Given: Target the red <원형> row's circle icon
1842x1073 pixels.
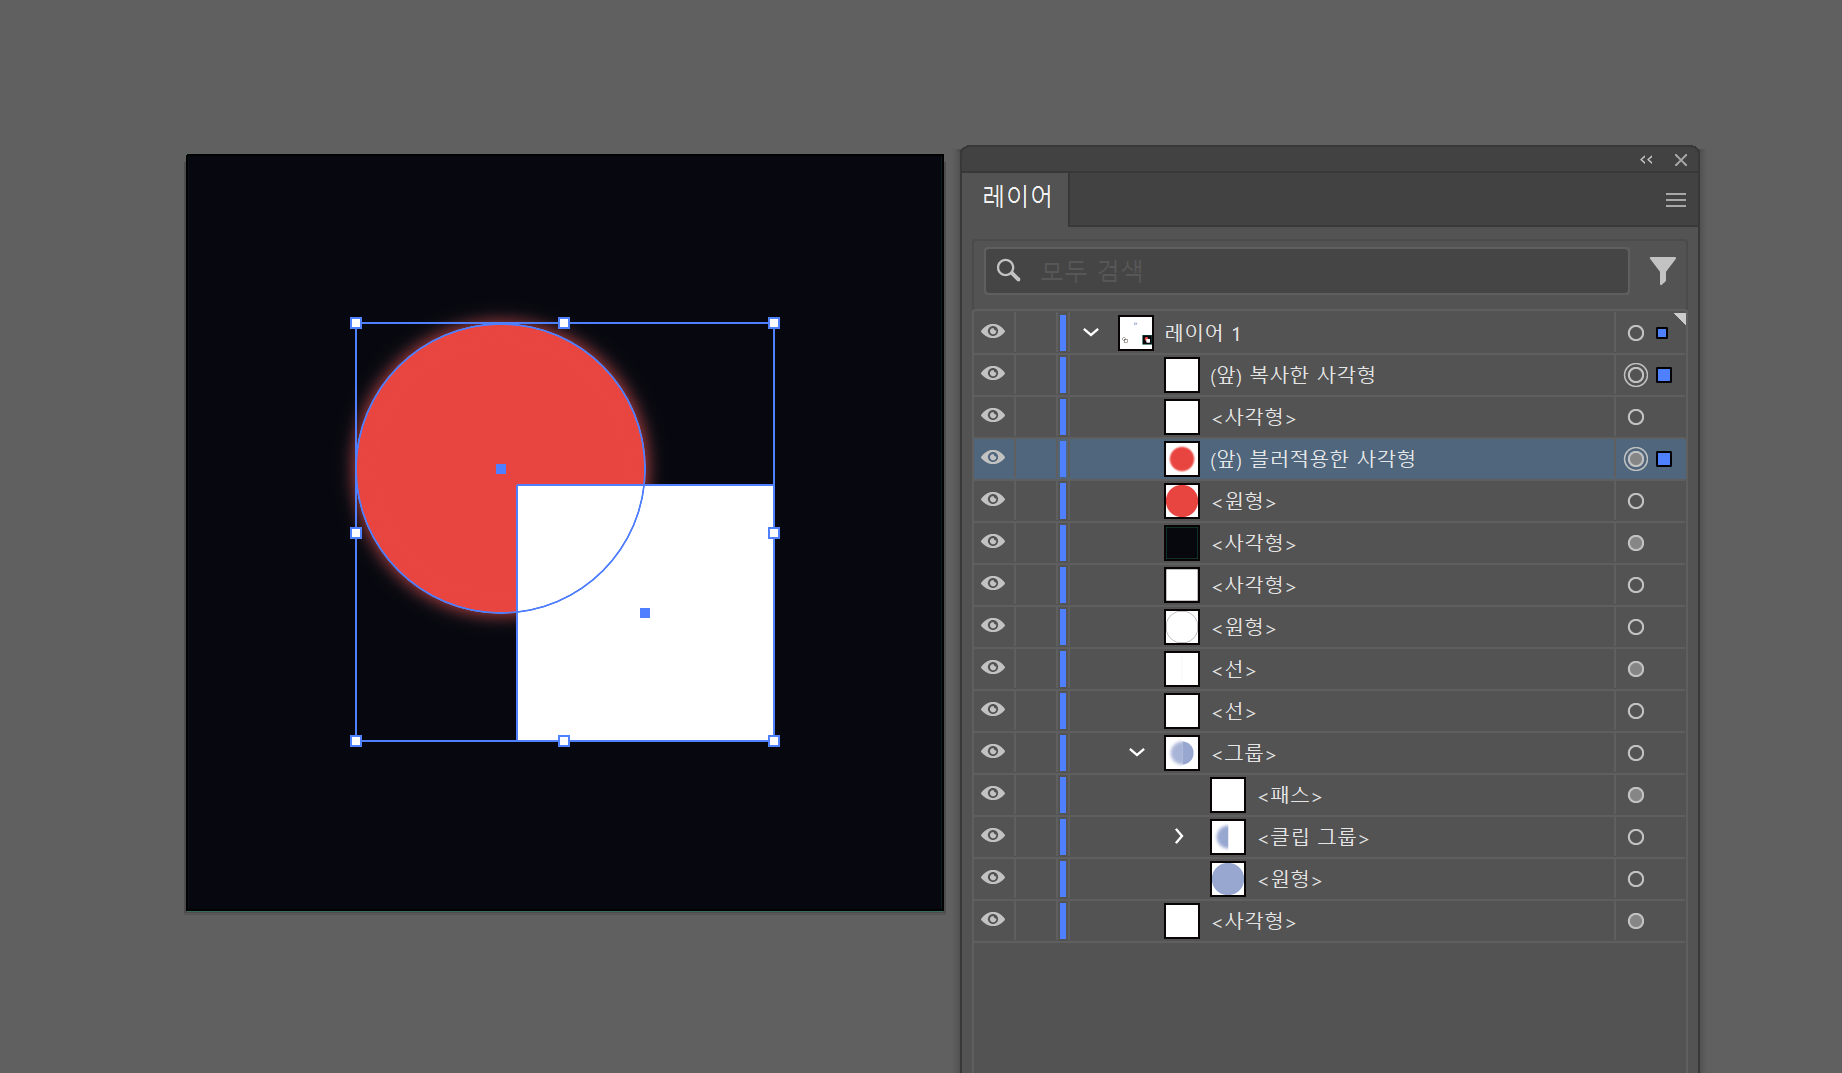Looking at the screenshot, I should tap(1636, 501).
